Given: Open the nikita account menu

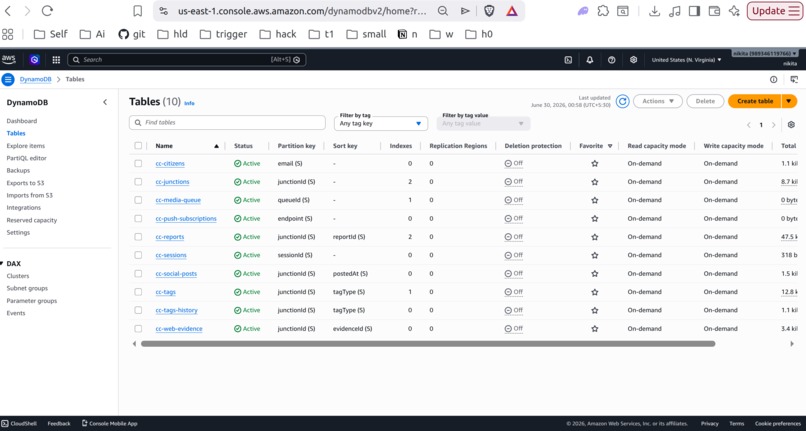Looking at the screenshot, I should coord(765,53).
